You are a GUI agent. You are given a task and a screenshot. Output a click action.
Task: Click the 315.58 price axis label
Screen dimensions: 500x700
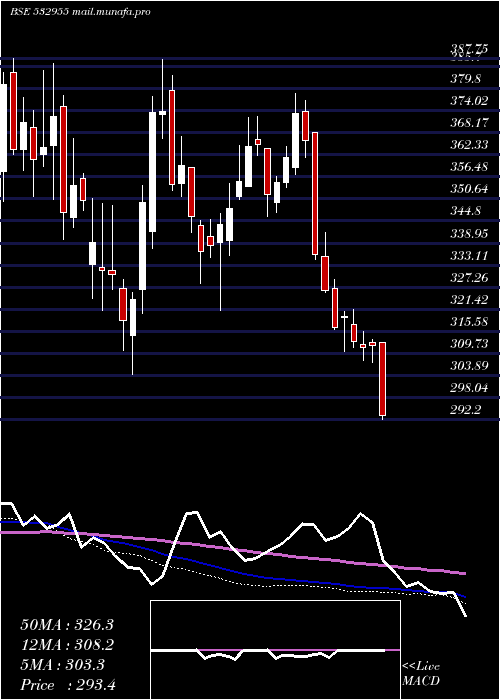(469, 321)
